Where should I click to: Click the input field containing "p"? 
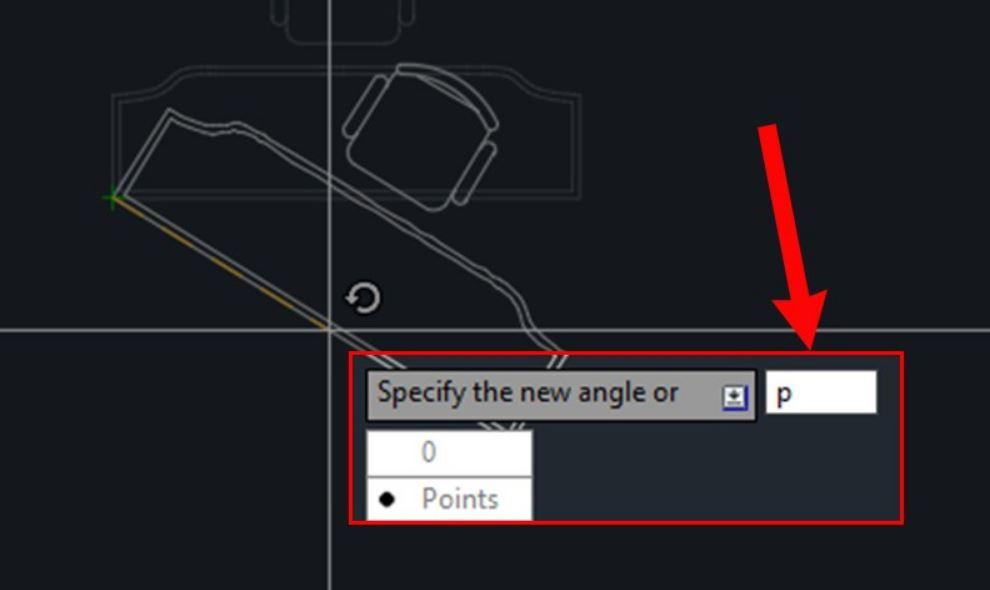[x=821, y=392]
